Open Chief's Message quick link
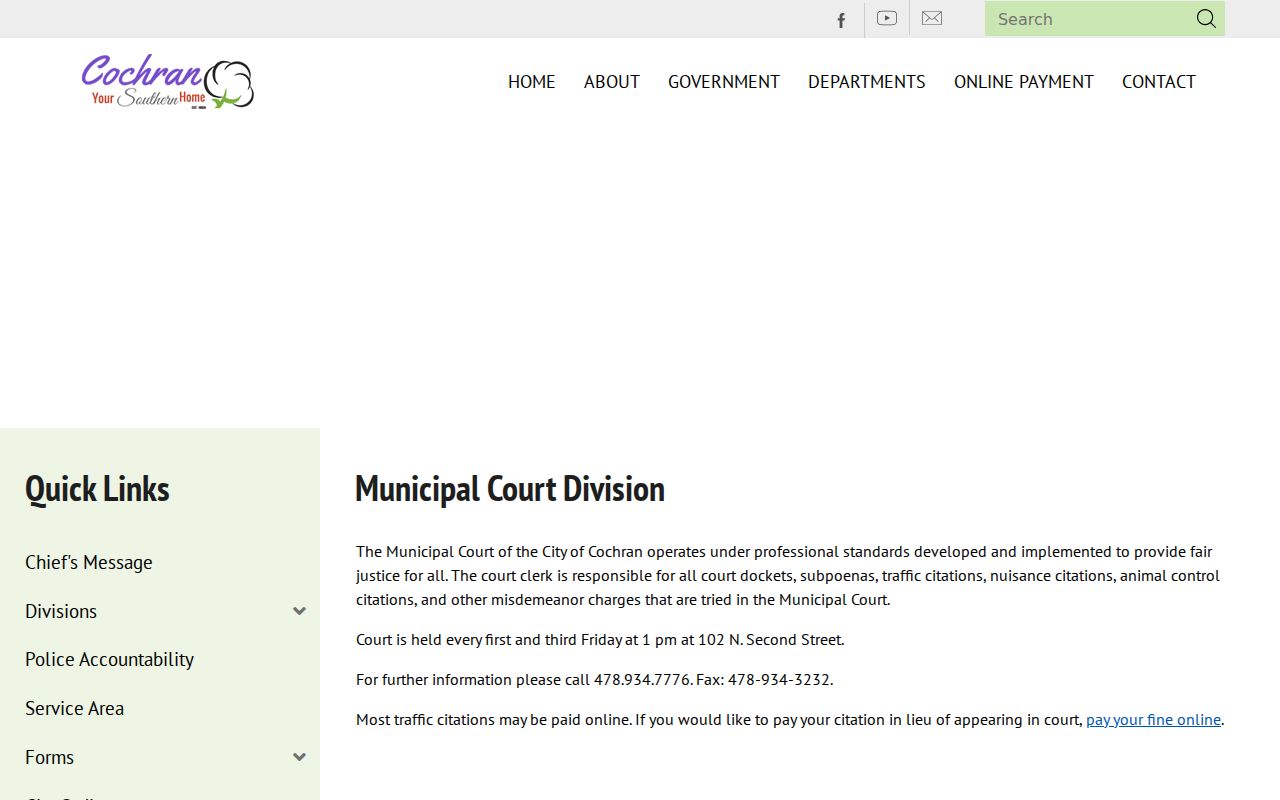1280x800 pixels. 89,562
